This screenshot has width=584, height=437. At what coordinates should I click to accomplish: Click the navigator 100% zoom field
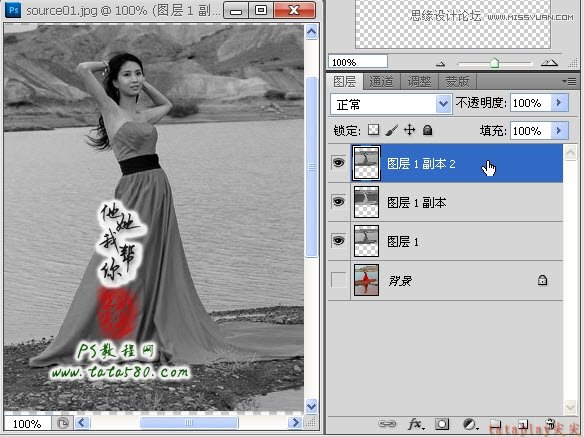coord(358,61)
